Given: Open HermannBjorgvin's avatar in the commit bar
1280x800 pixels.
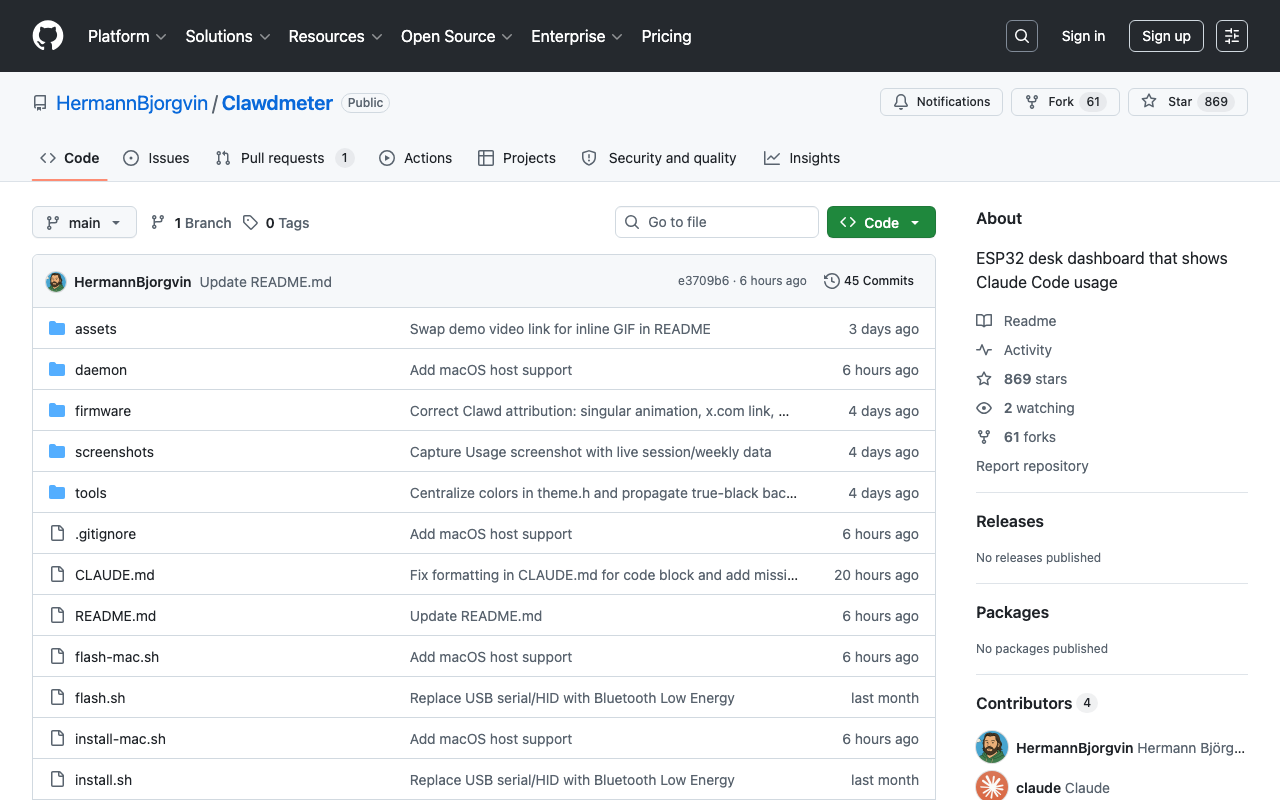Looking at the screenshot, I should click(x=56, y=282).
